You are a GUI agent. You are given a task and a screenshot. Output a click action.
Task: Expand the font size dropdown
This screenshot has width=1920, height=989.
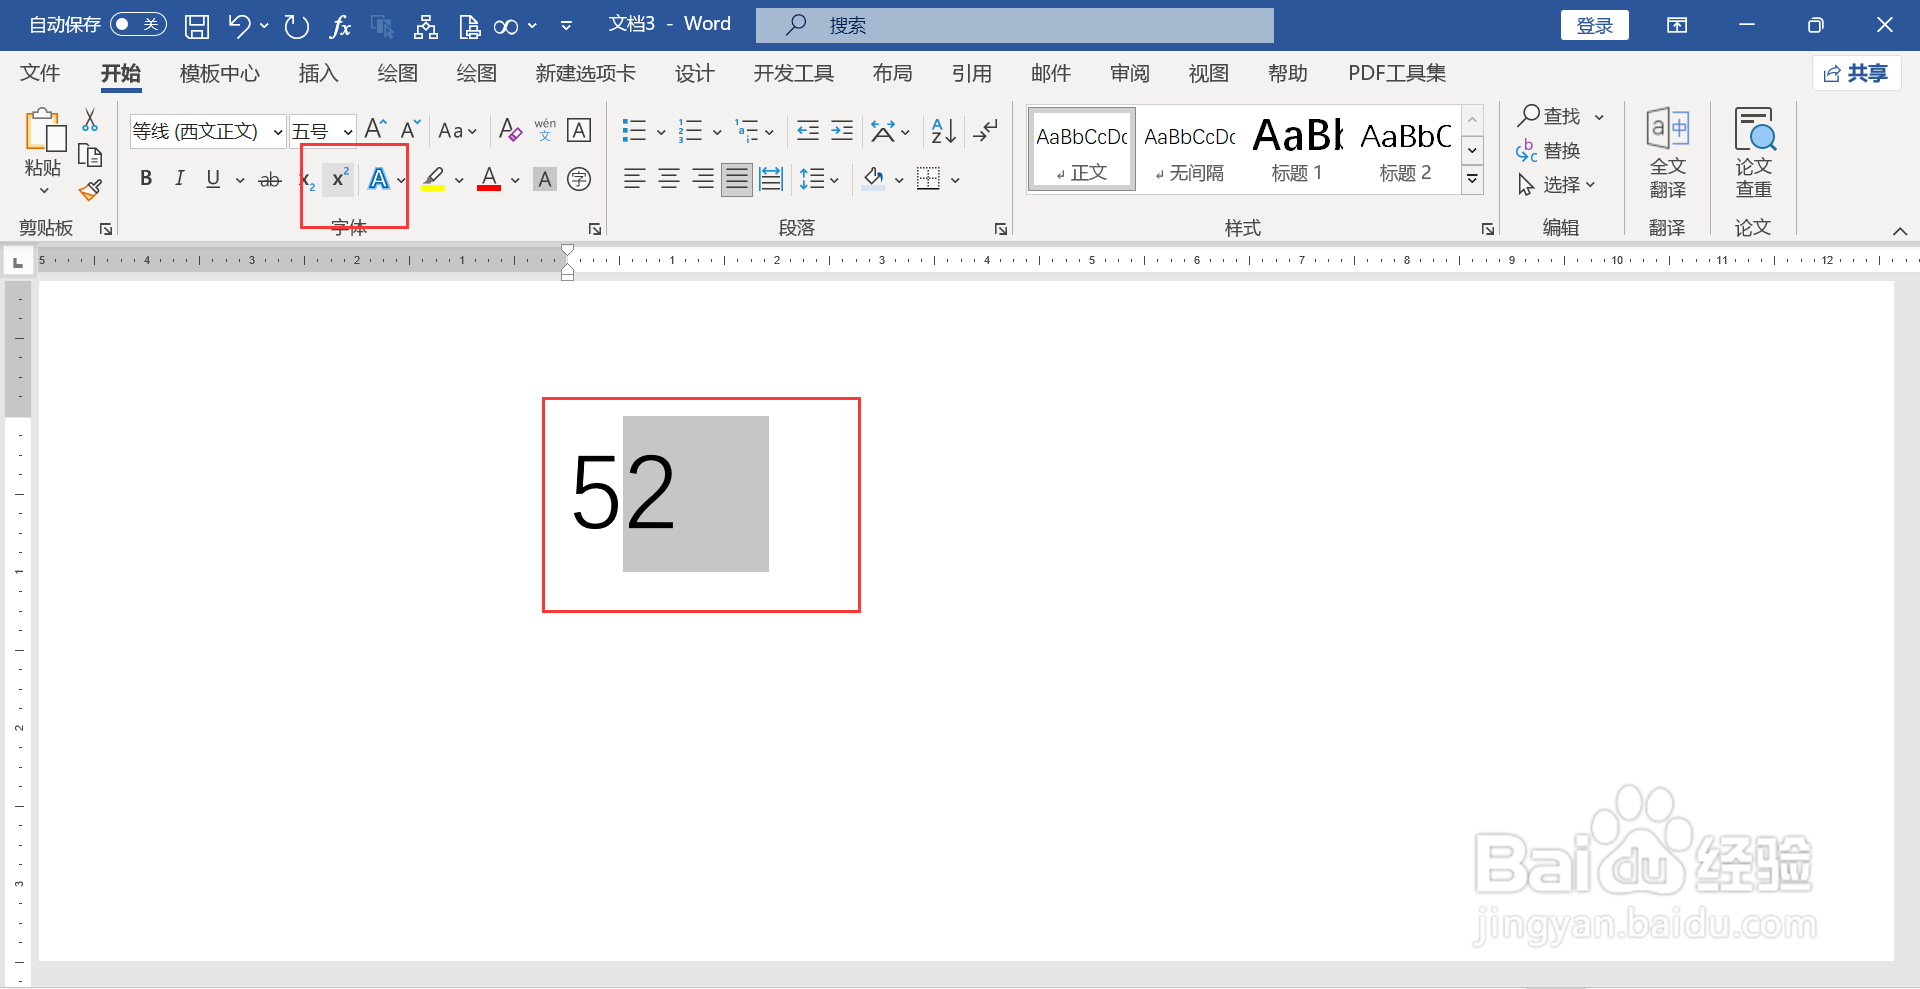point(346,130)
